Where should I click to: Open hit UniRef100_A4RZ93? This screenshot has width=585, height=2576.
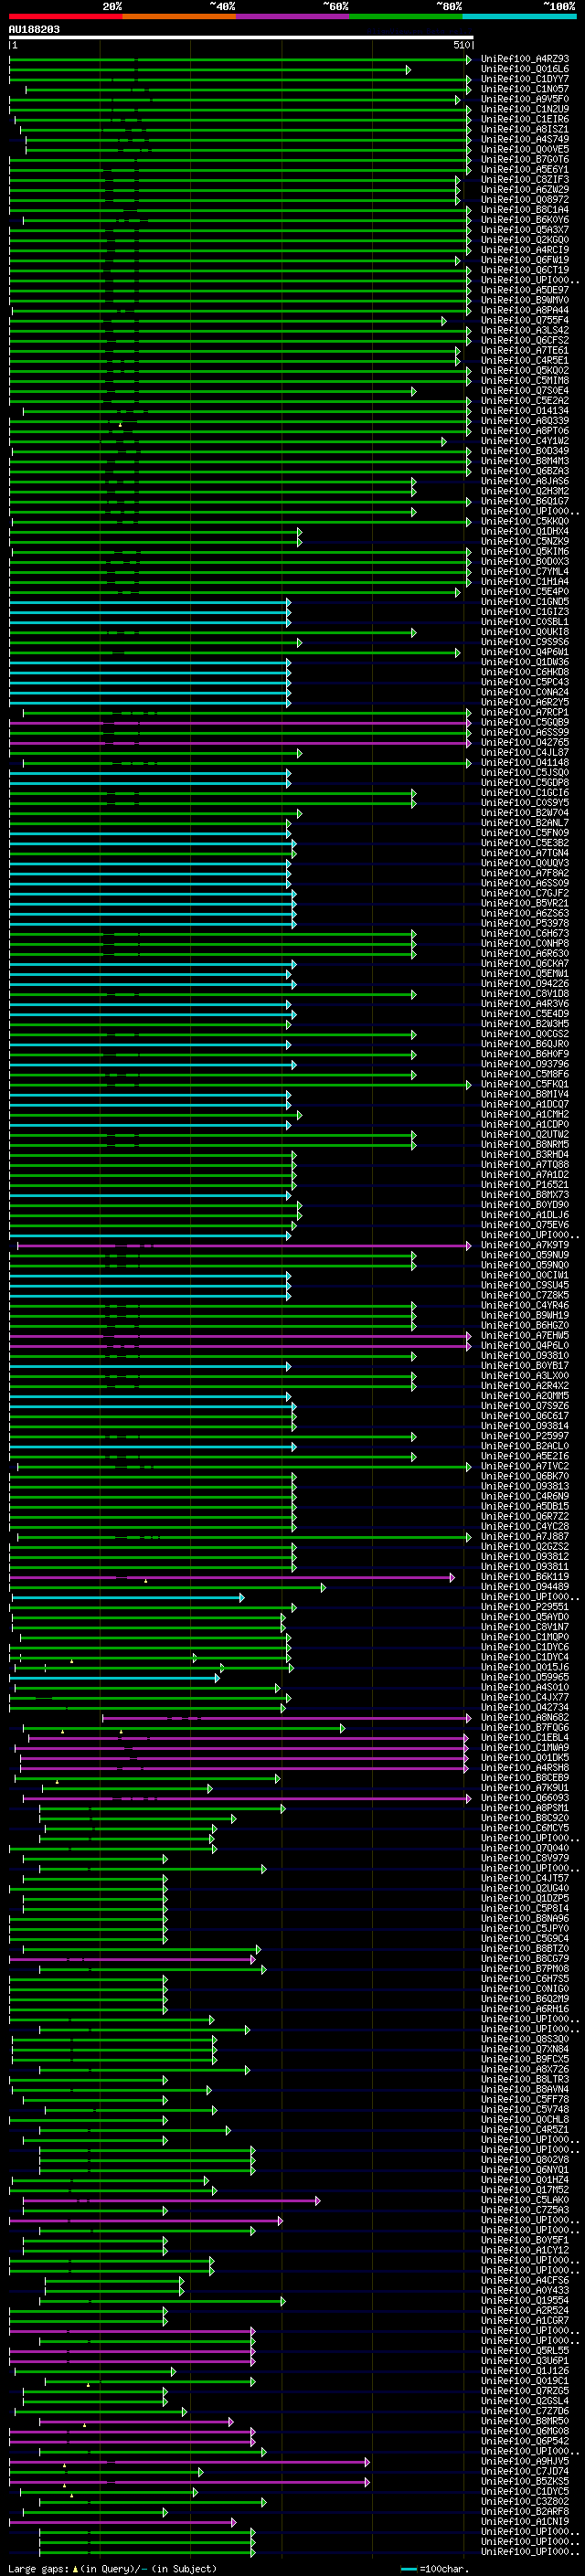525,59
